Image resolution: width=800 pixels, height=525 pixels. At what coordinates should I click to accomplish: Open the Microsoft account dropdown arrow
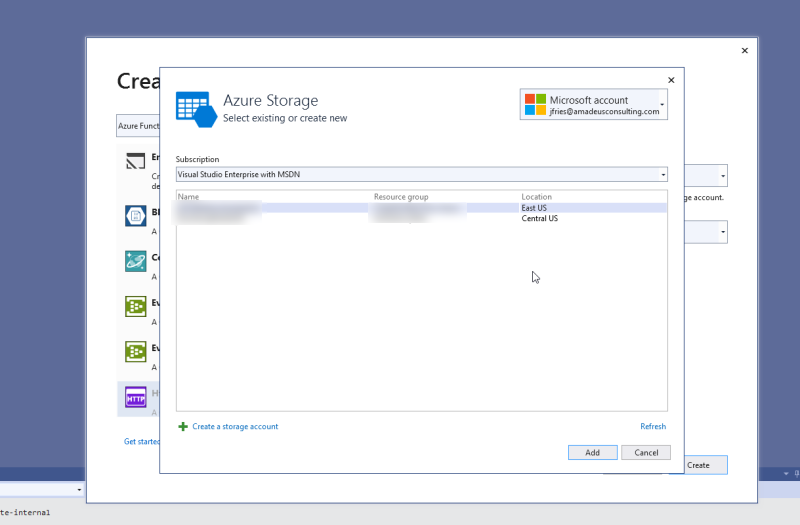pos(662,105)
